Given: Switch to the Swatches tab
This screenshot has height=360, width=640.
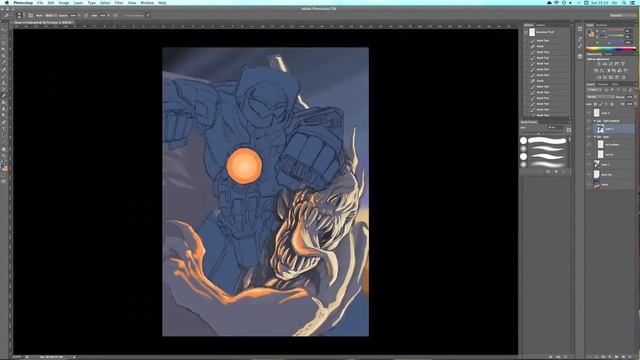Looking at the screenshot, I should point(601,25).
